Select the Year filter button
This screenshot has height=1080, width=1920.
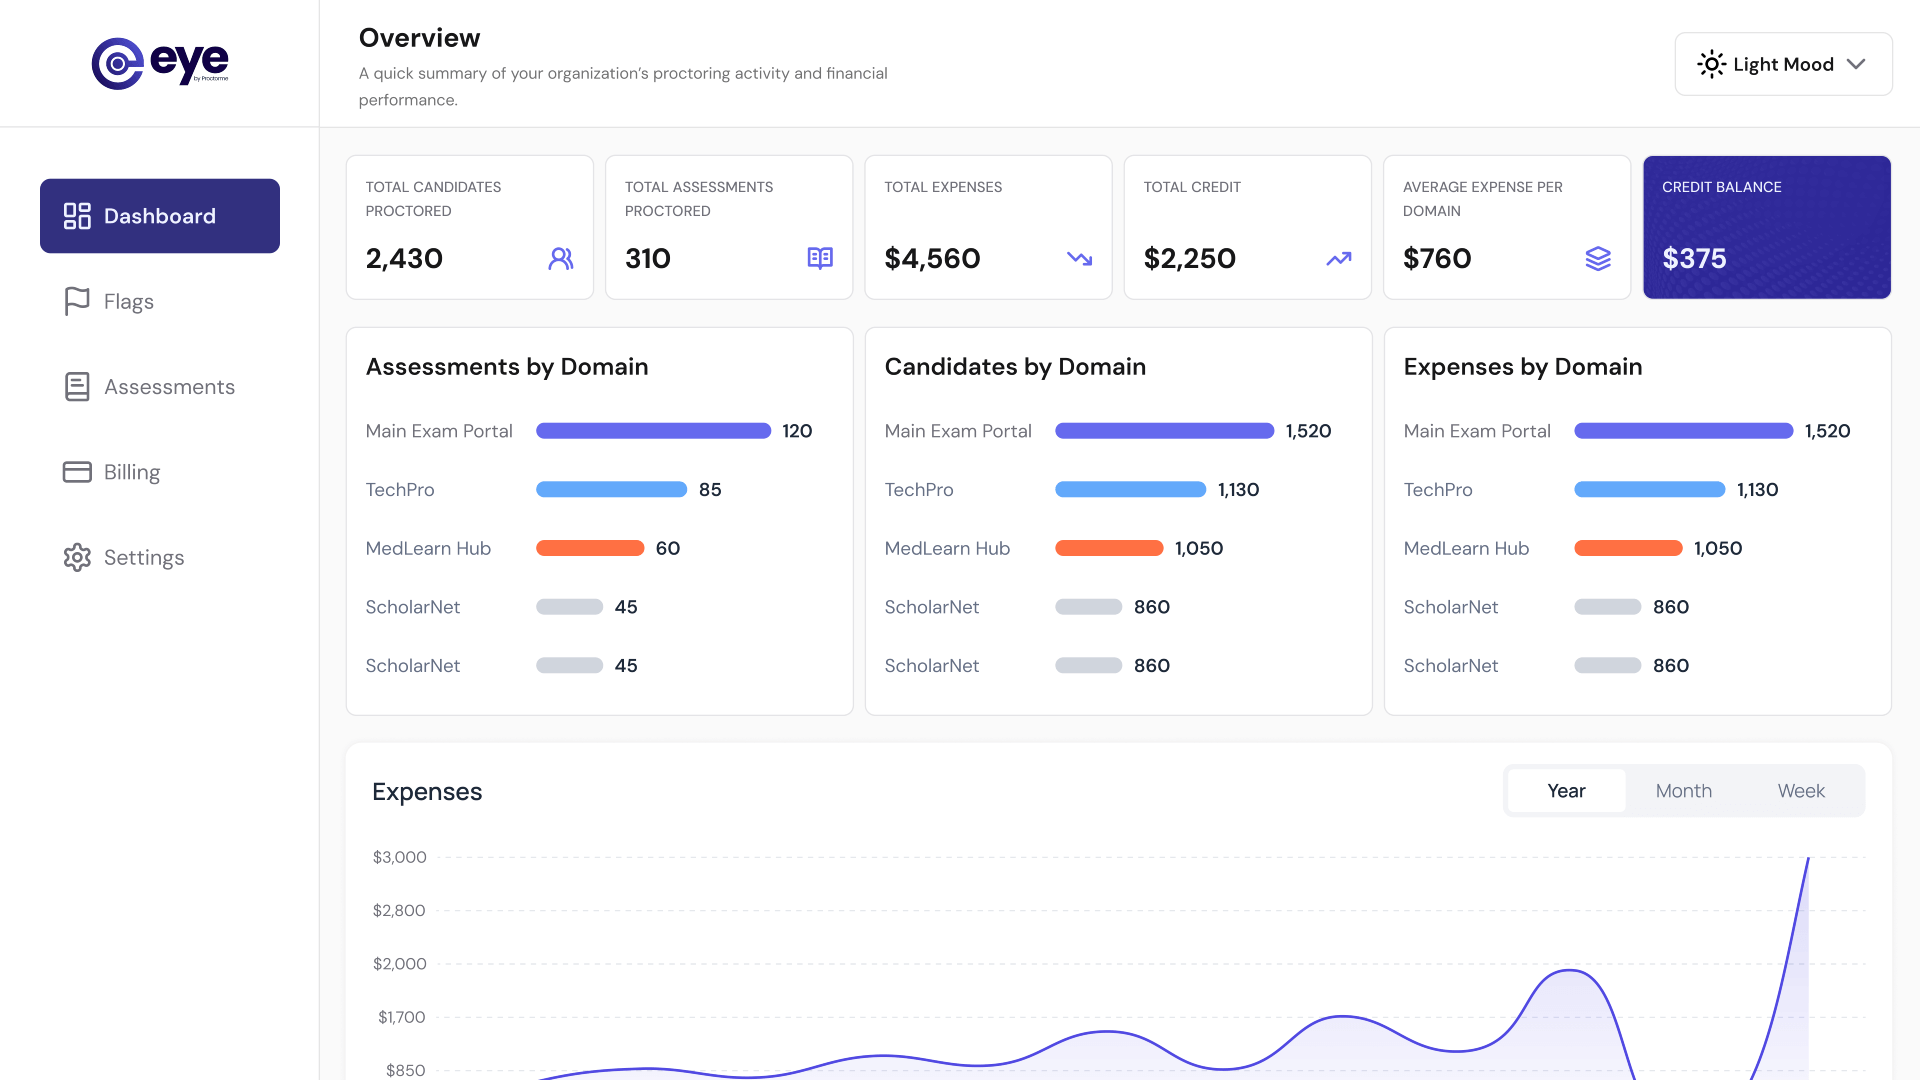coord(1566,790)
